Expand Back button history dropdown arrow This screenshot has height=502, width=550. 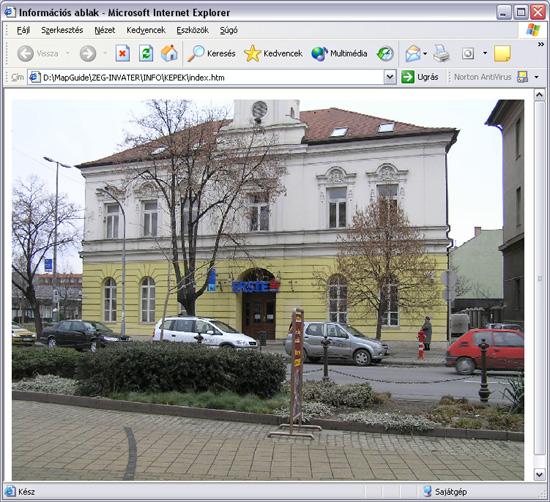68,53
